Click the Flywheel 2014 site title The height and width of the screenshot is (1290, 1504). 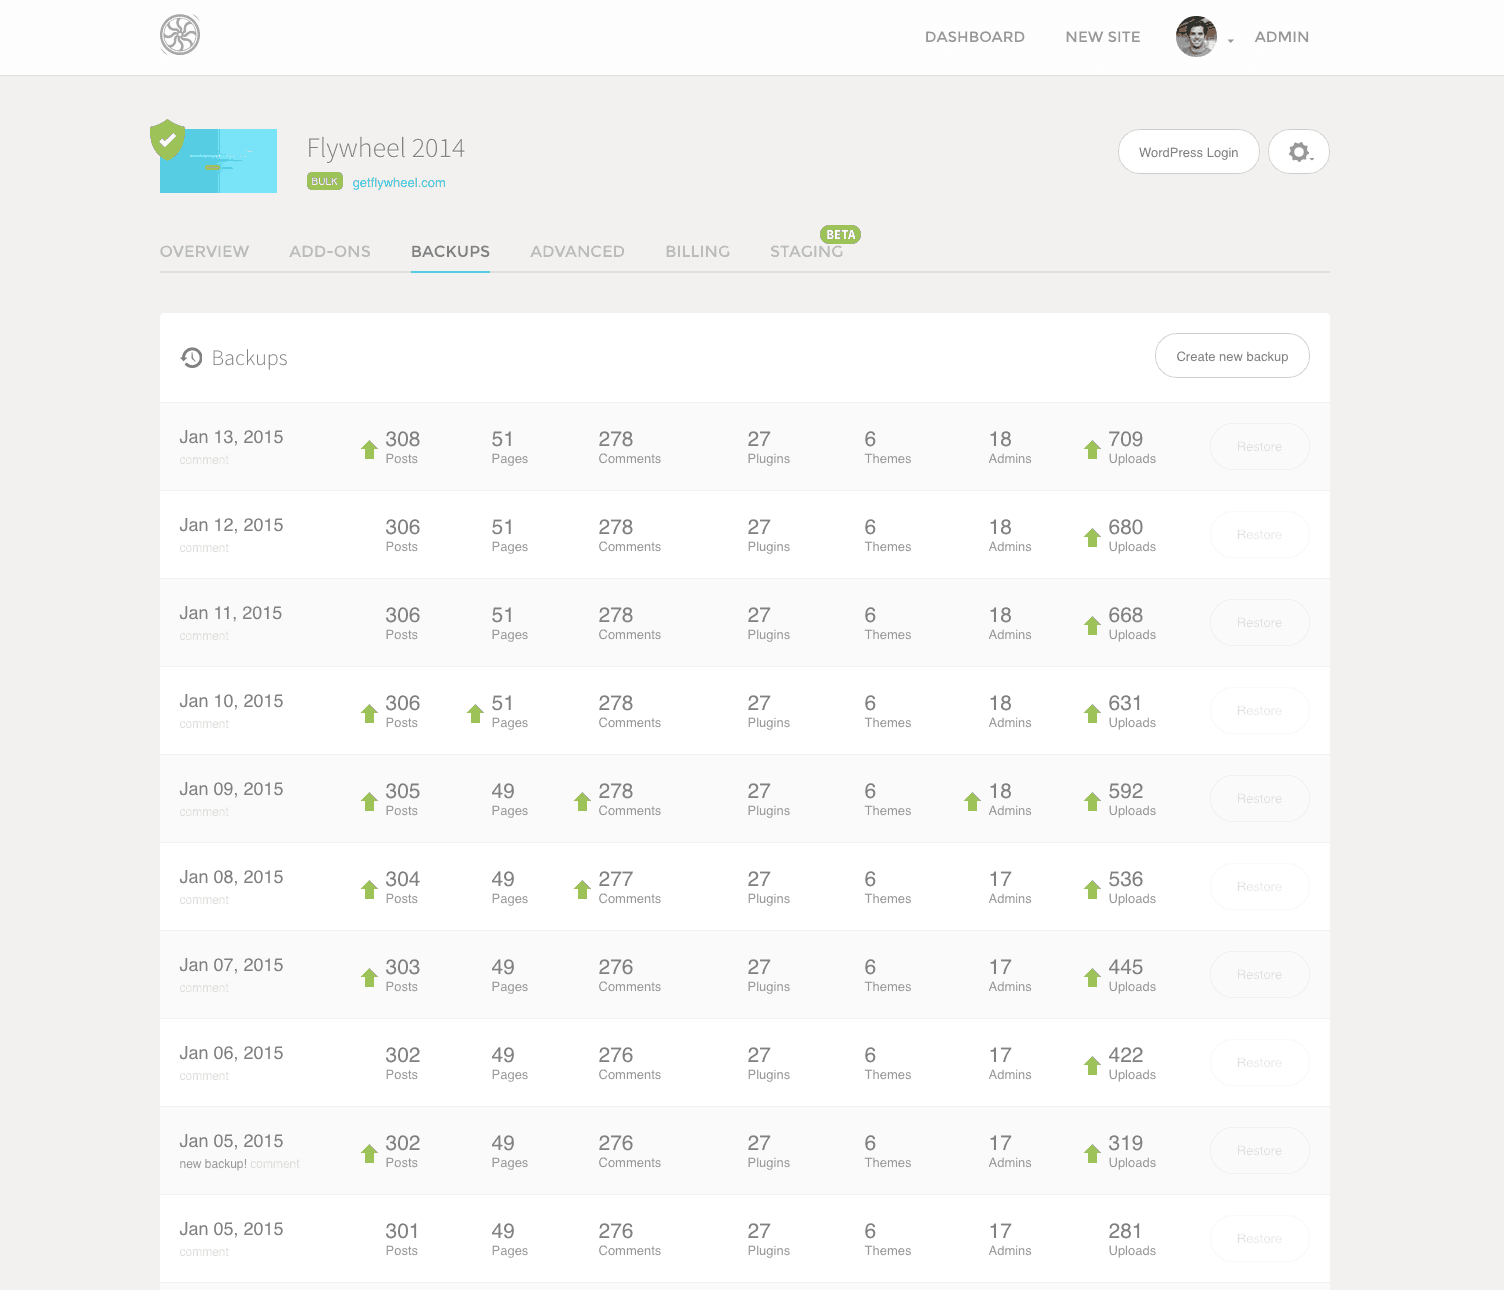tap(386, 148)
